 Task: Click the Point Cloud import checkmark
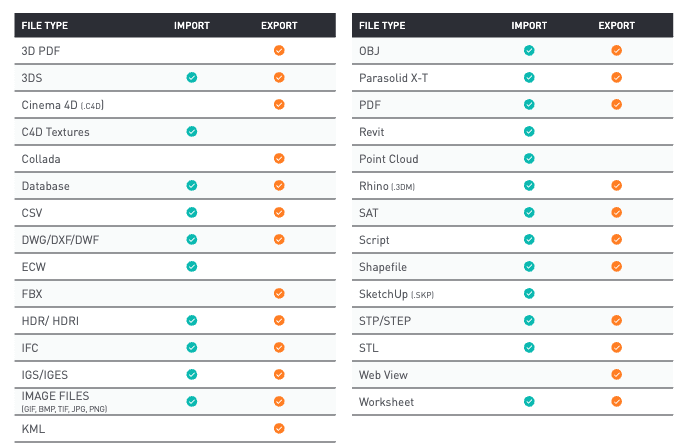[x=529, y=158]
